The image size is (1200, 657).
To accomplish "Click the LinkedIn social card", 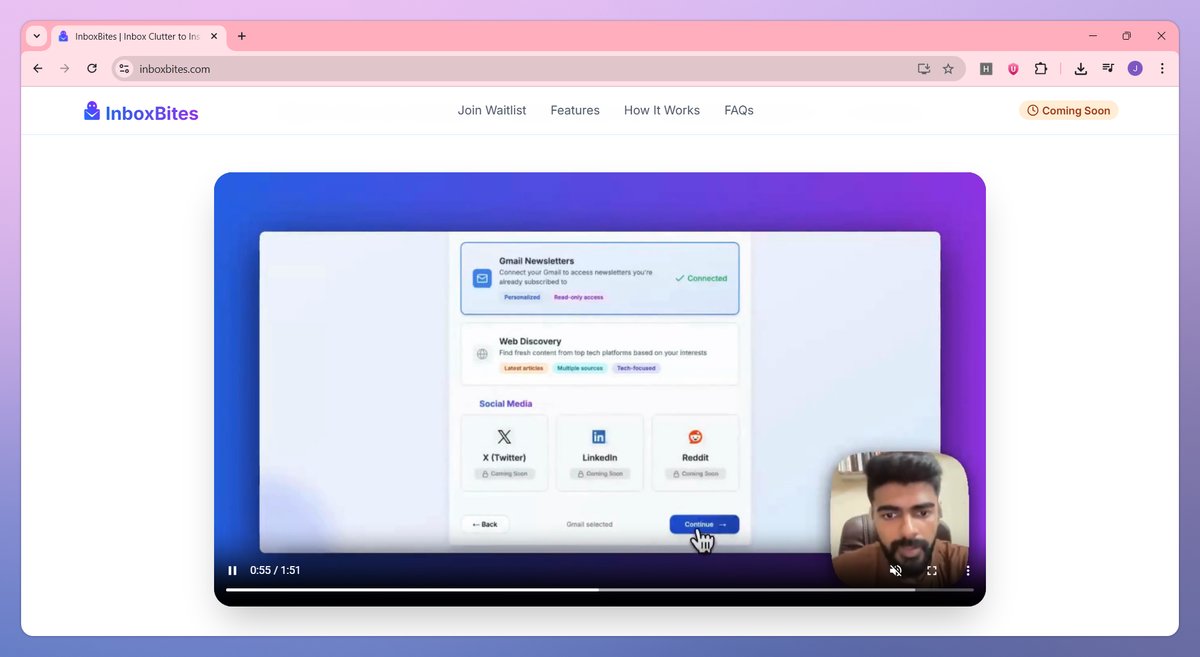I will coord(599,453).
